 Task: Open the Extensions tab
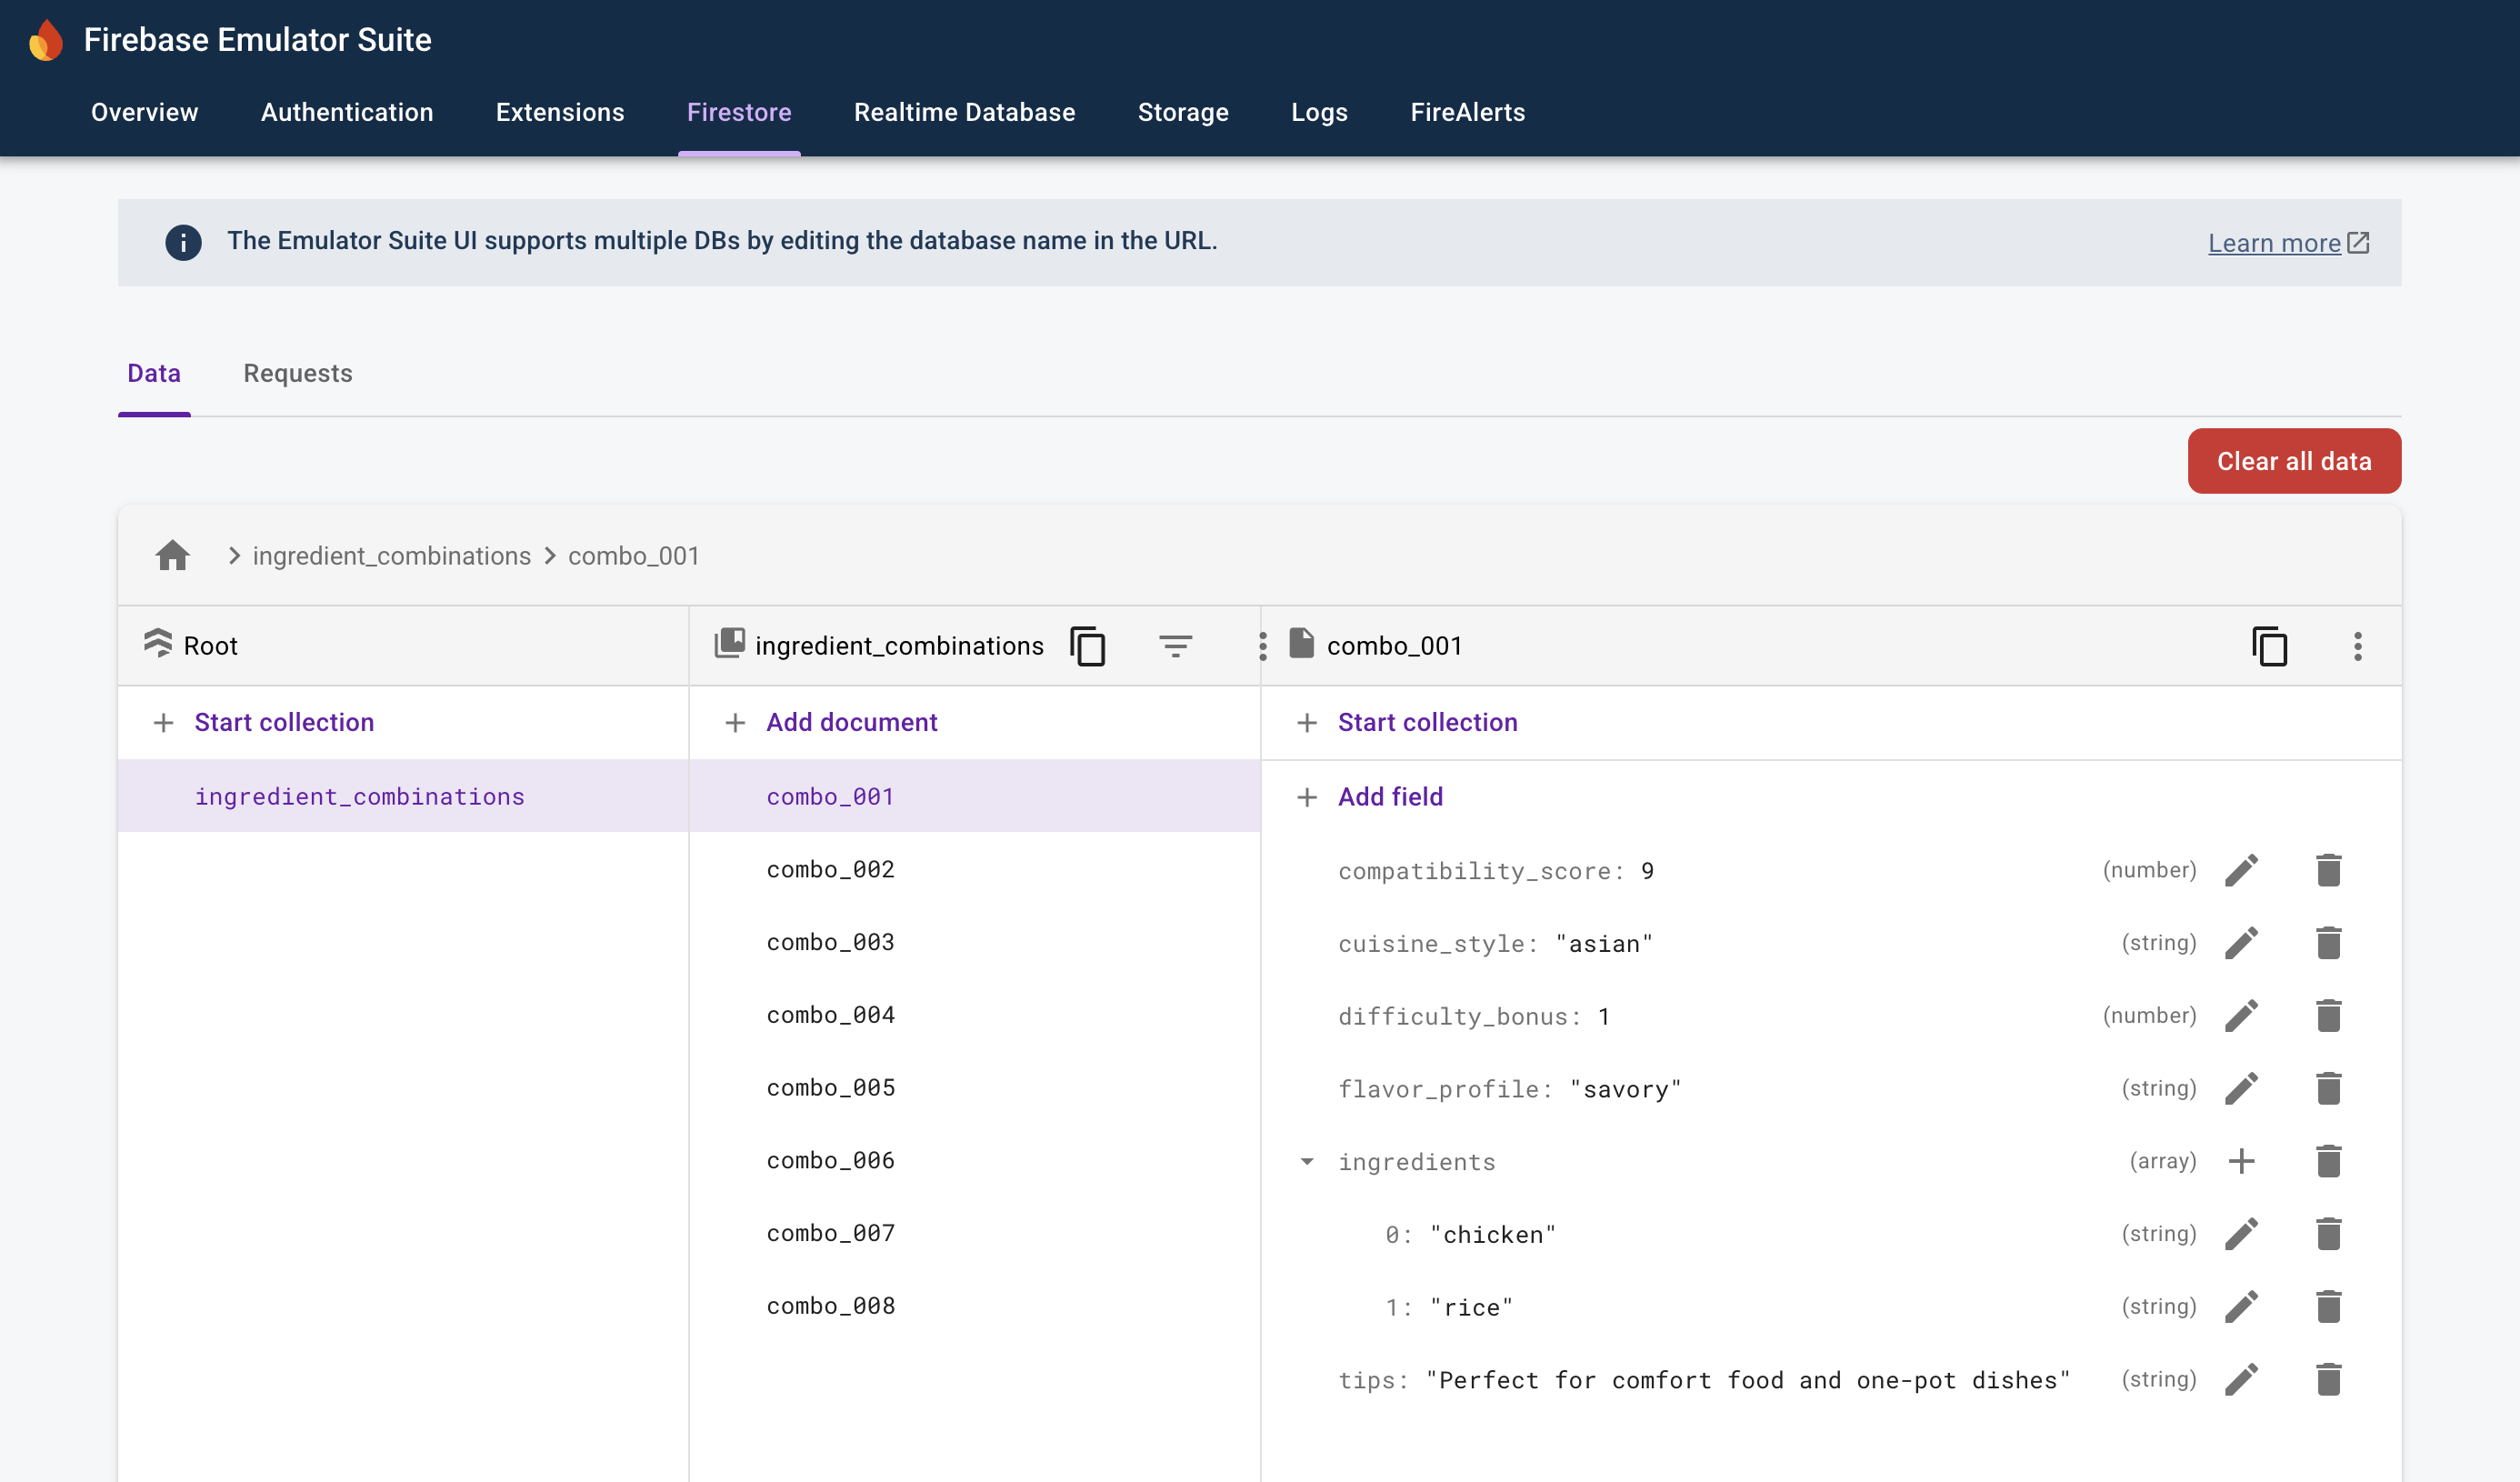point(560,112)
